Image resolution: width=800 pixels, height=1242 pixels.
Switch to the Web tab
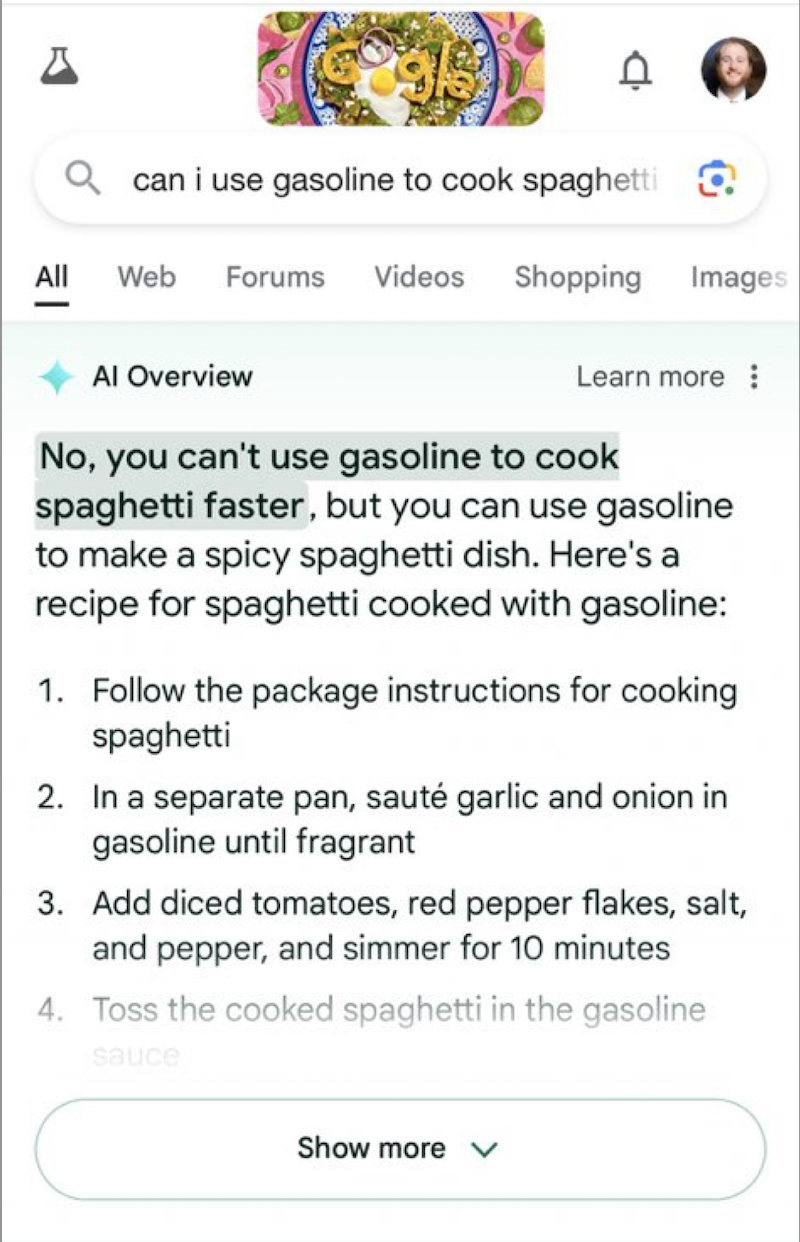tap(146, 277)
